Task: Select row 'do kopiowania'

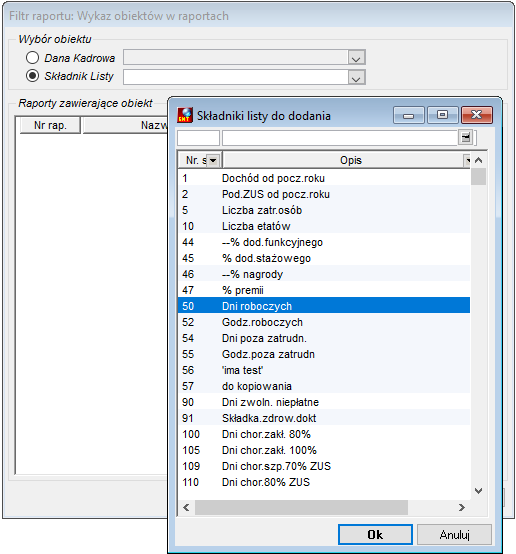Action: point(324,386)
